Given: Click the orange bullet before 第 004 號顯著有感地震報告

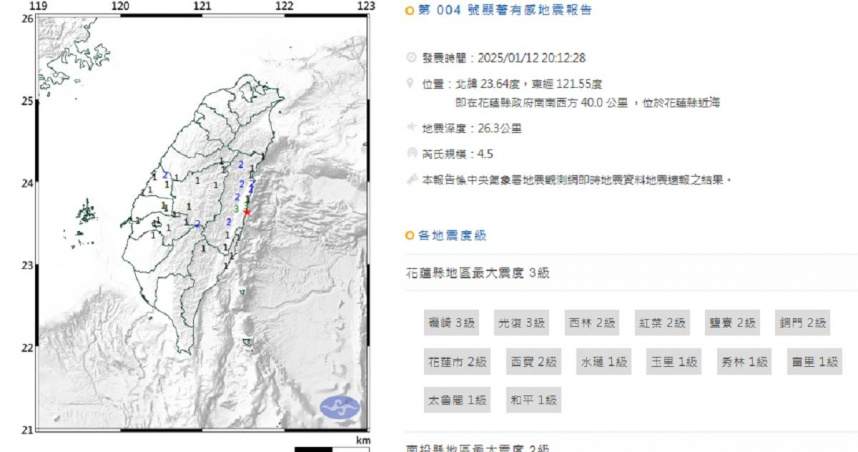Looking at the screenshot, I should [x=409, y=10].
